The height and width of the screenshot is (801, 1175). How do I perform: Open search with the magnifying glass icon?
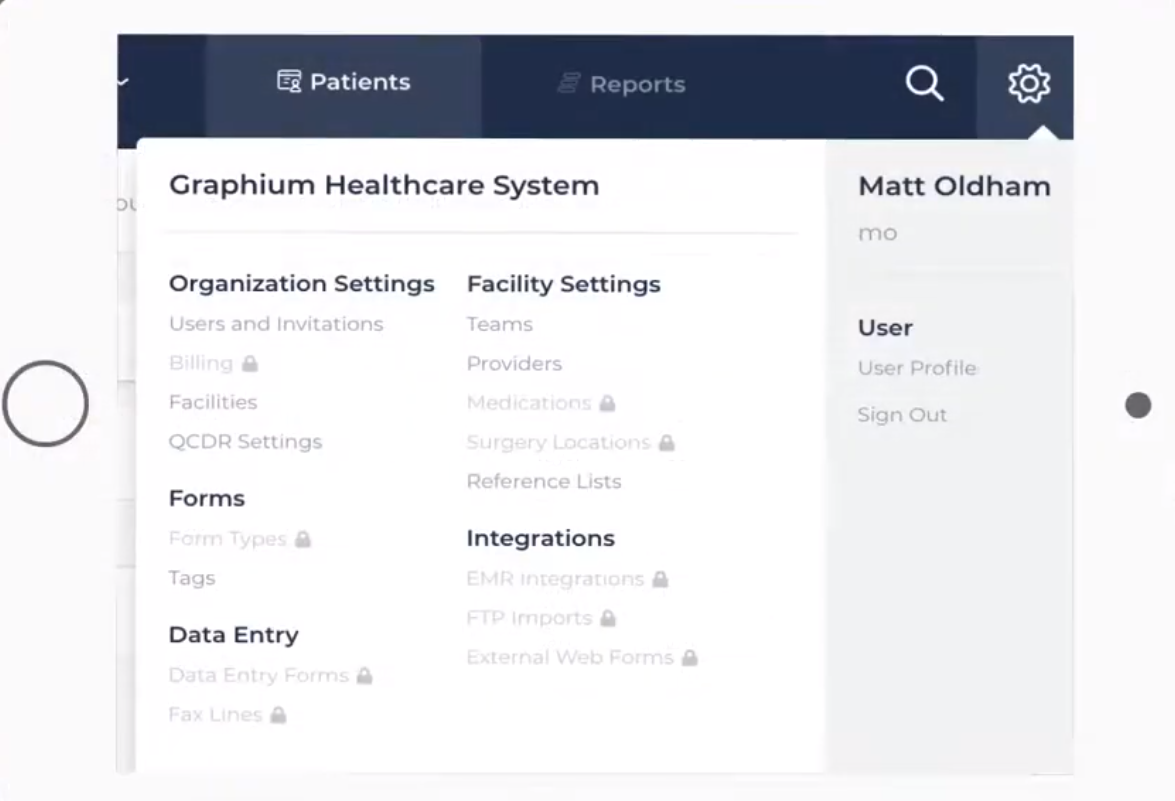(924, 84)
